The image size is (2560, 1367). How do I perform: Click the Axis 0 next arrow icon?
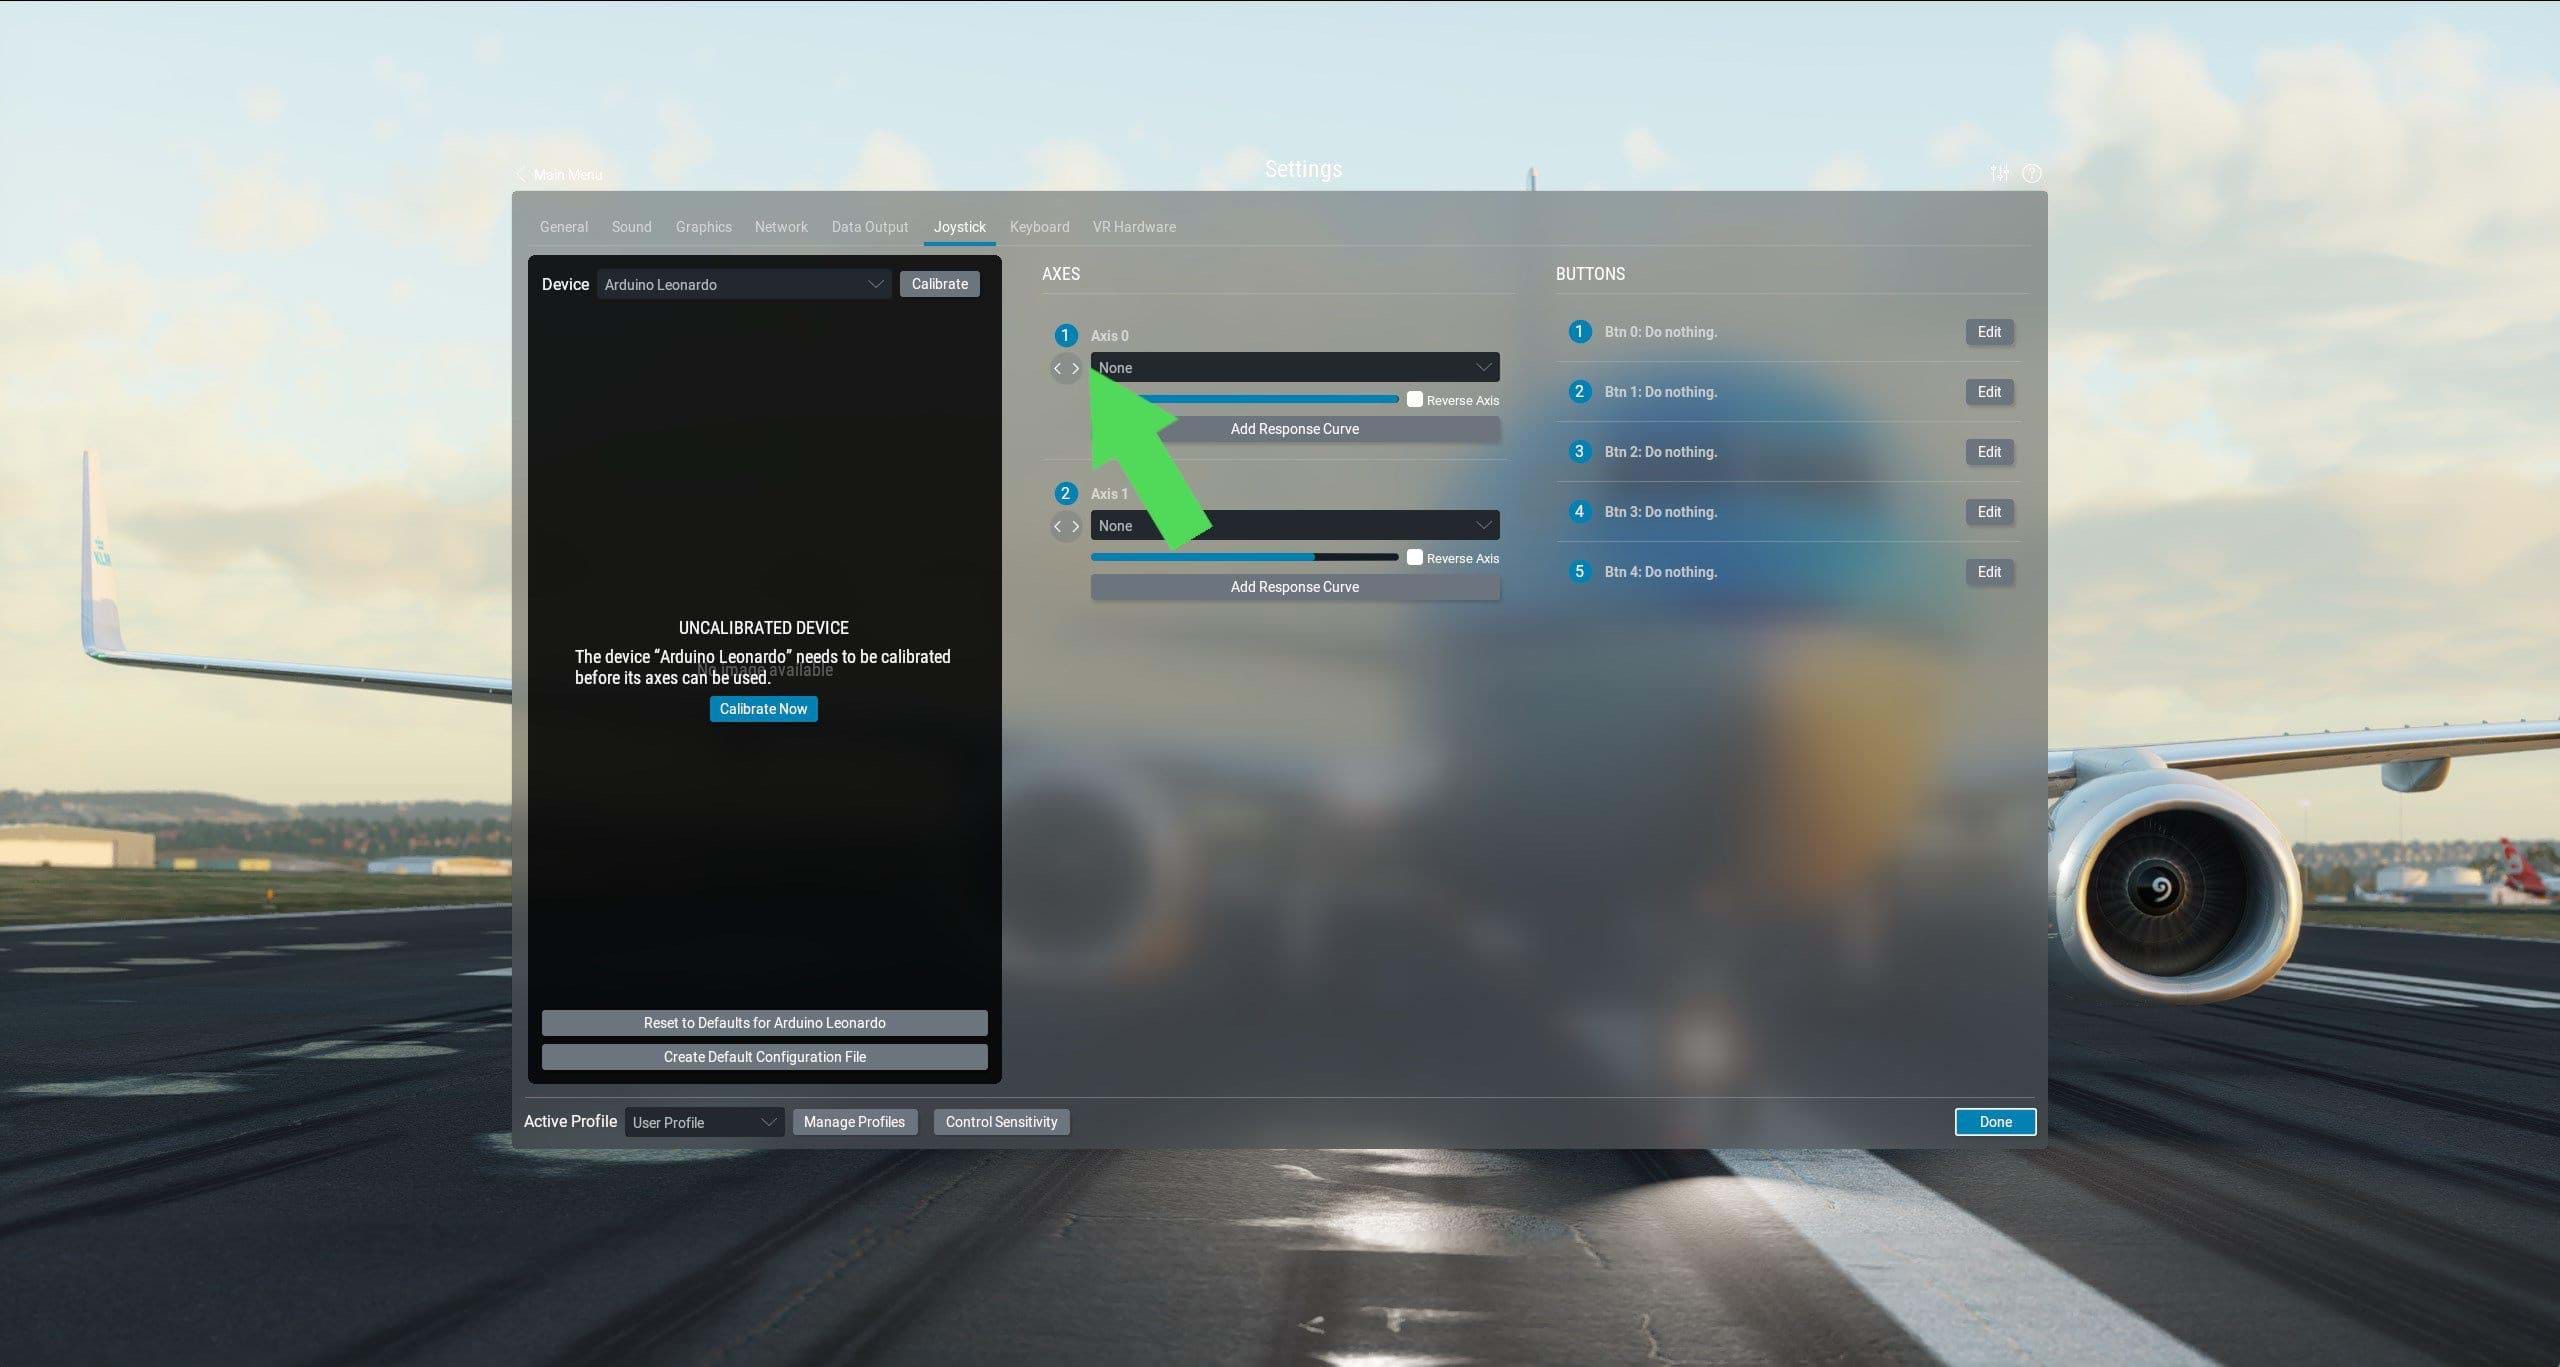tap(1075, 368)
